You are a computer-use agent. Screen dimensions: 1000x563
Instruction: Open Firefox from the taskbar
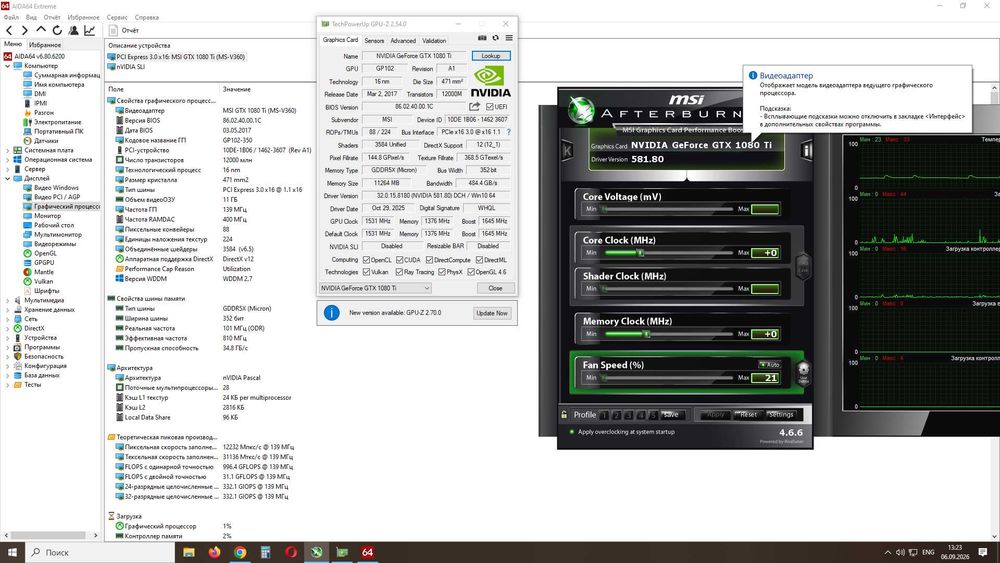[214, 552]
